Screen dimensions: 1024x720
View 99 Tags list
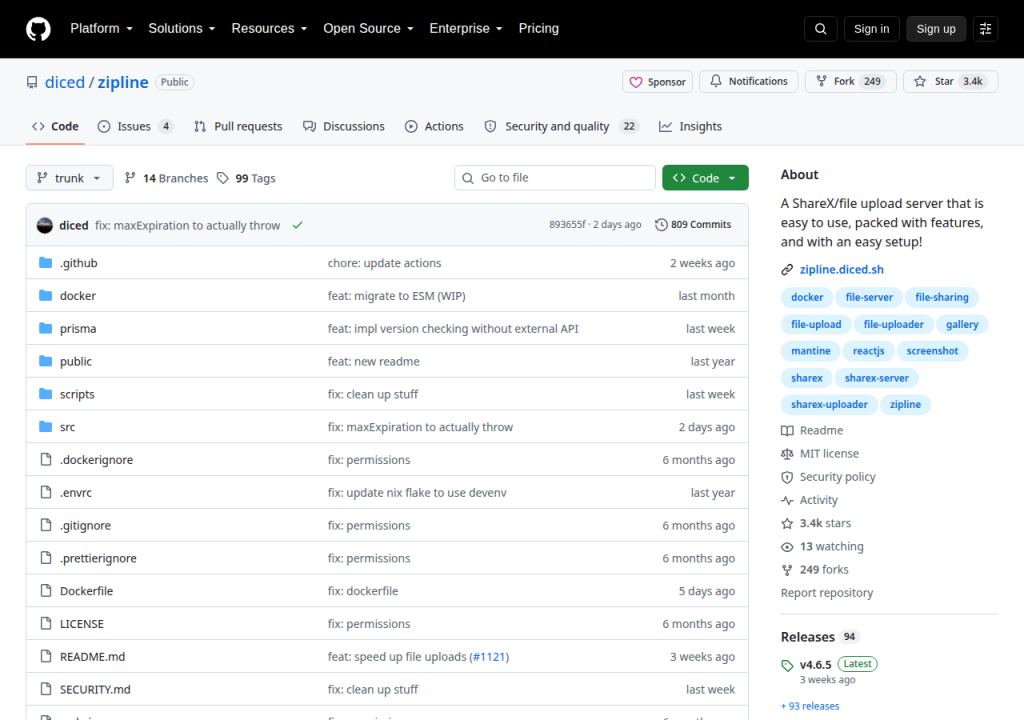[246, 178]
